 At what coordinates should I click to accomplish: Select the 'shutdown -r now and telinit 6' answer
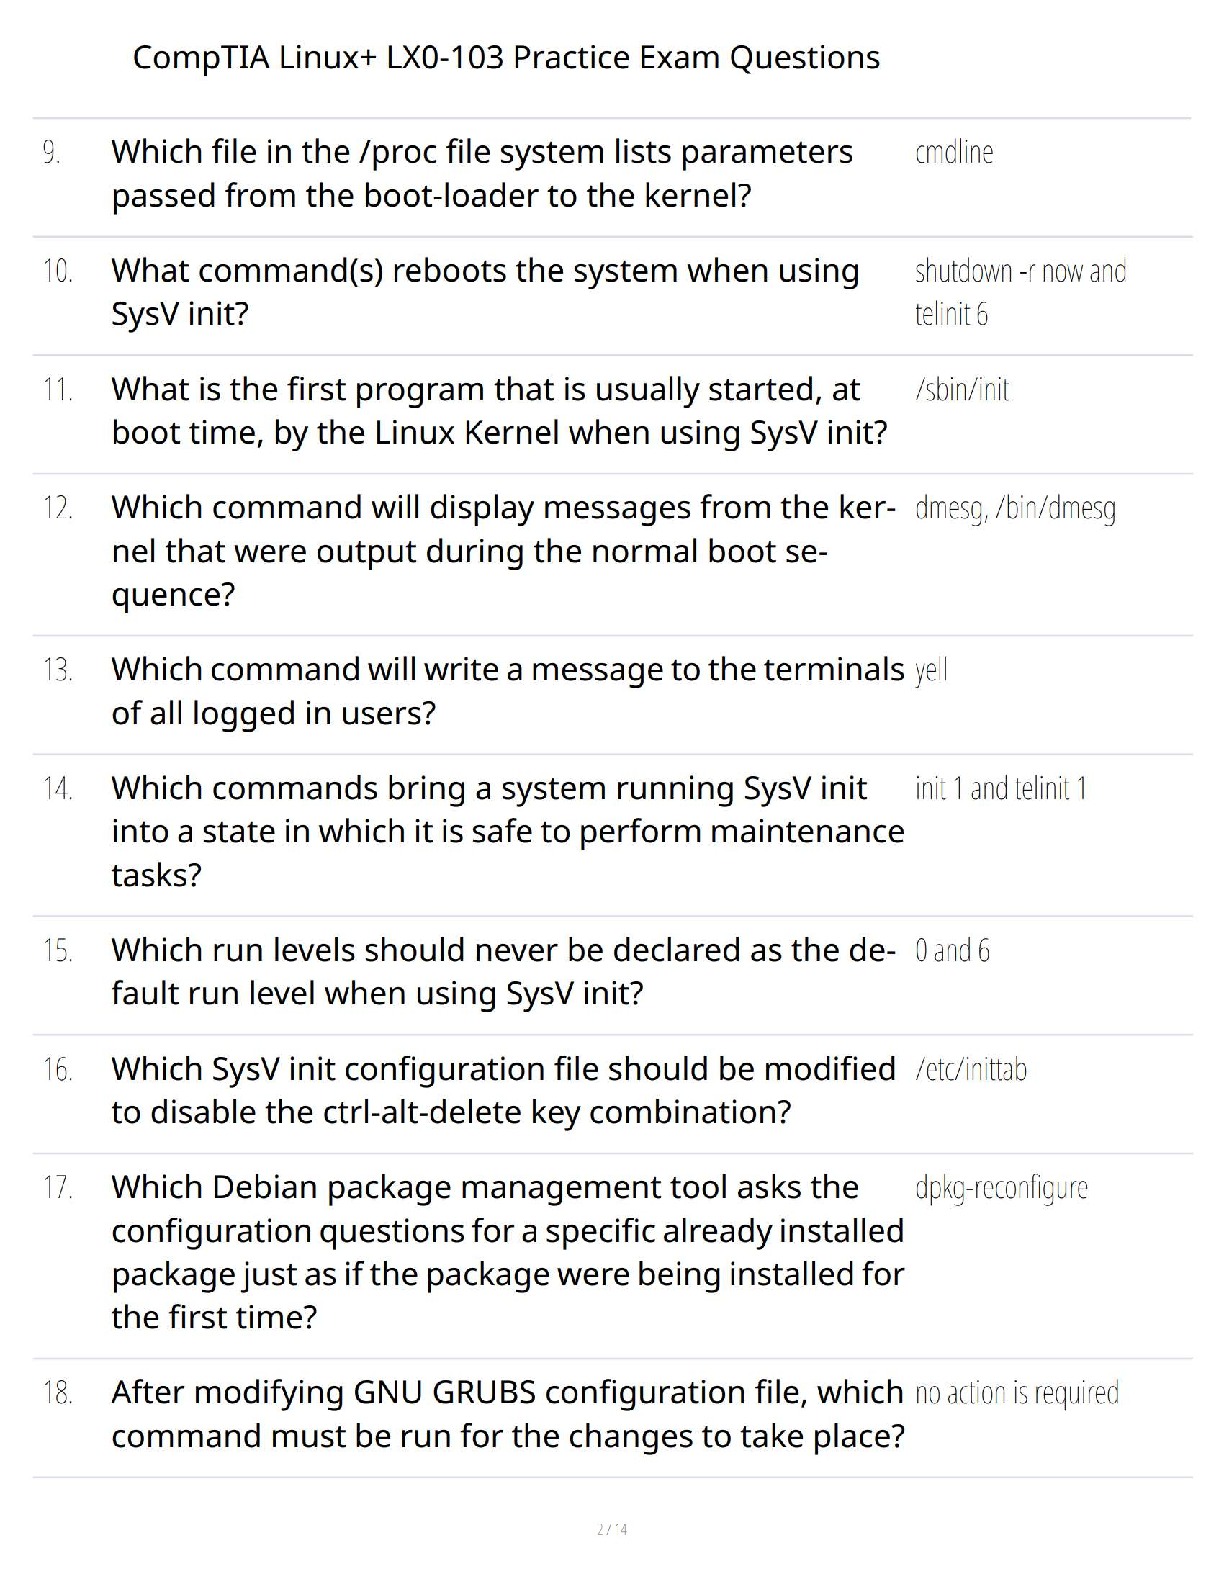pos(1019,292)
